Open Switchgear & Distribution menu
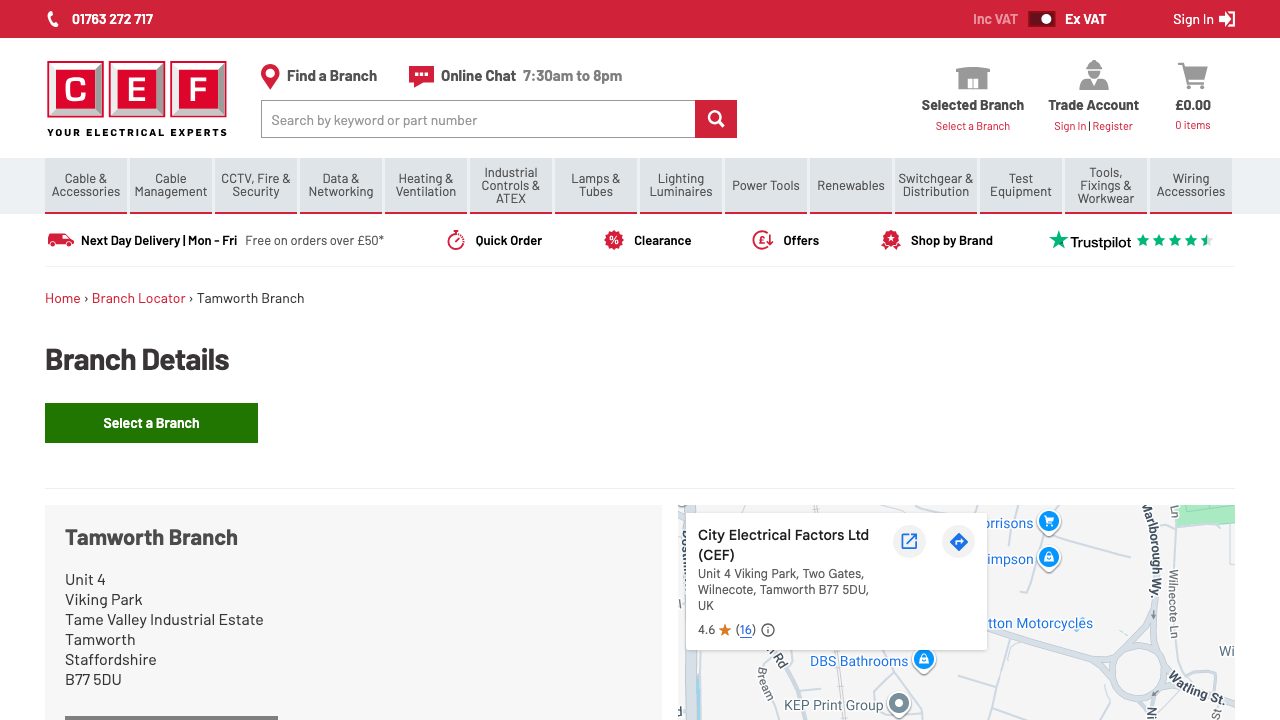Image resolution: width=1280 pixels, height=720 pixels. (x=936, y=185)
